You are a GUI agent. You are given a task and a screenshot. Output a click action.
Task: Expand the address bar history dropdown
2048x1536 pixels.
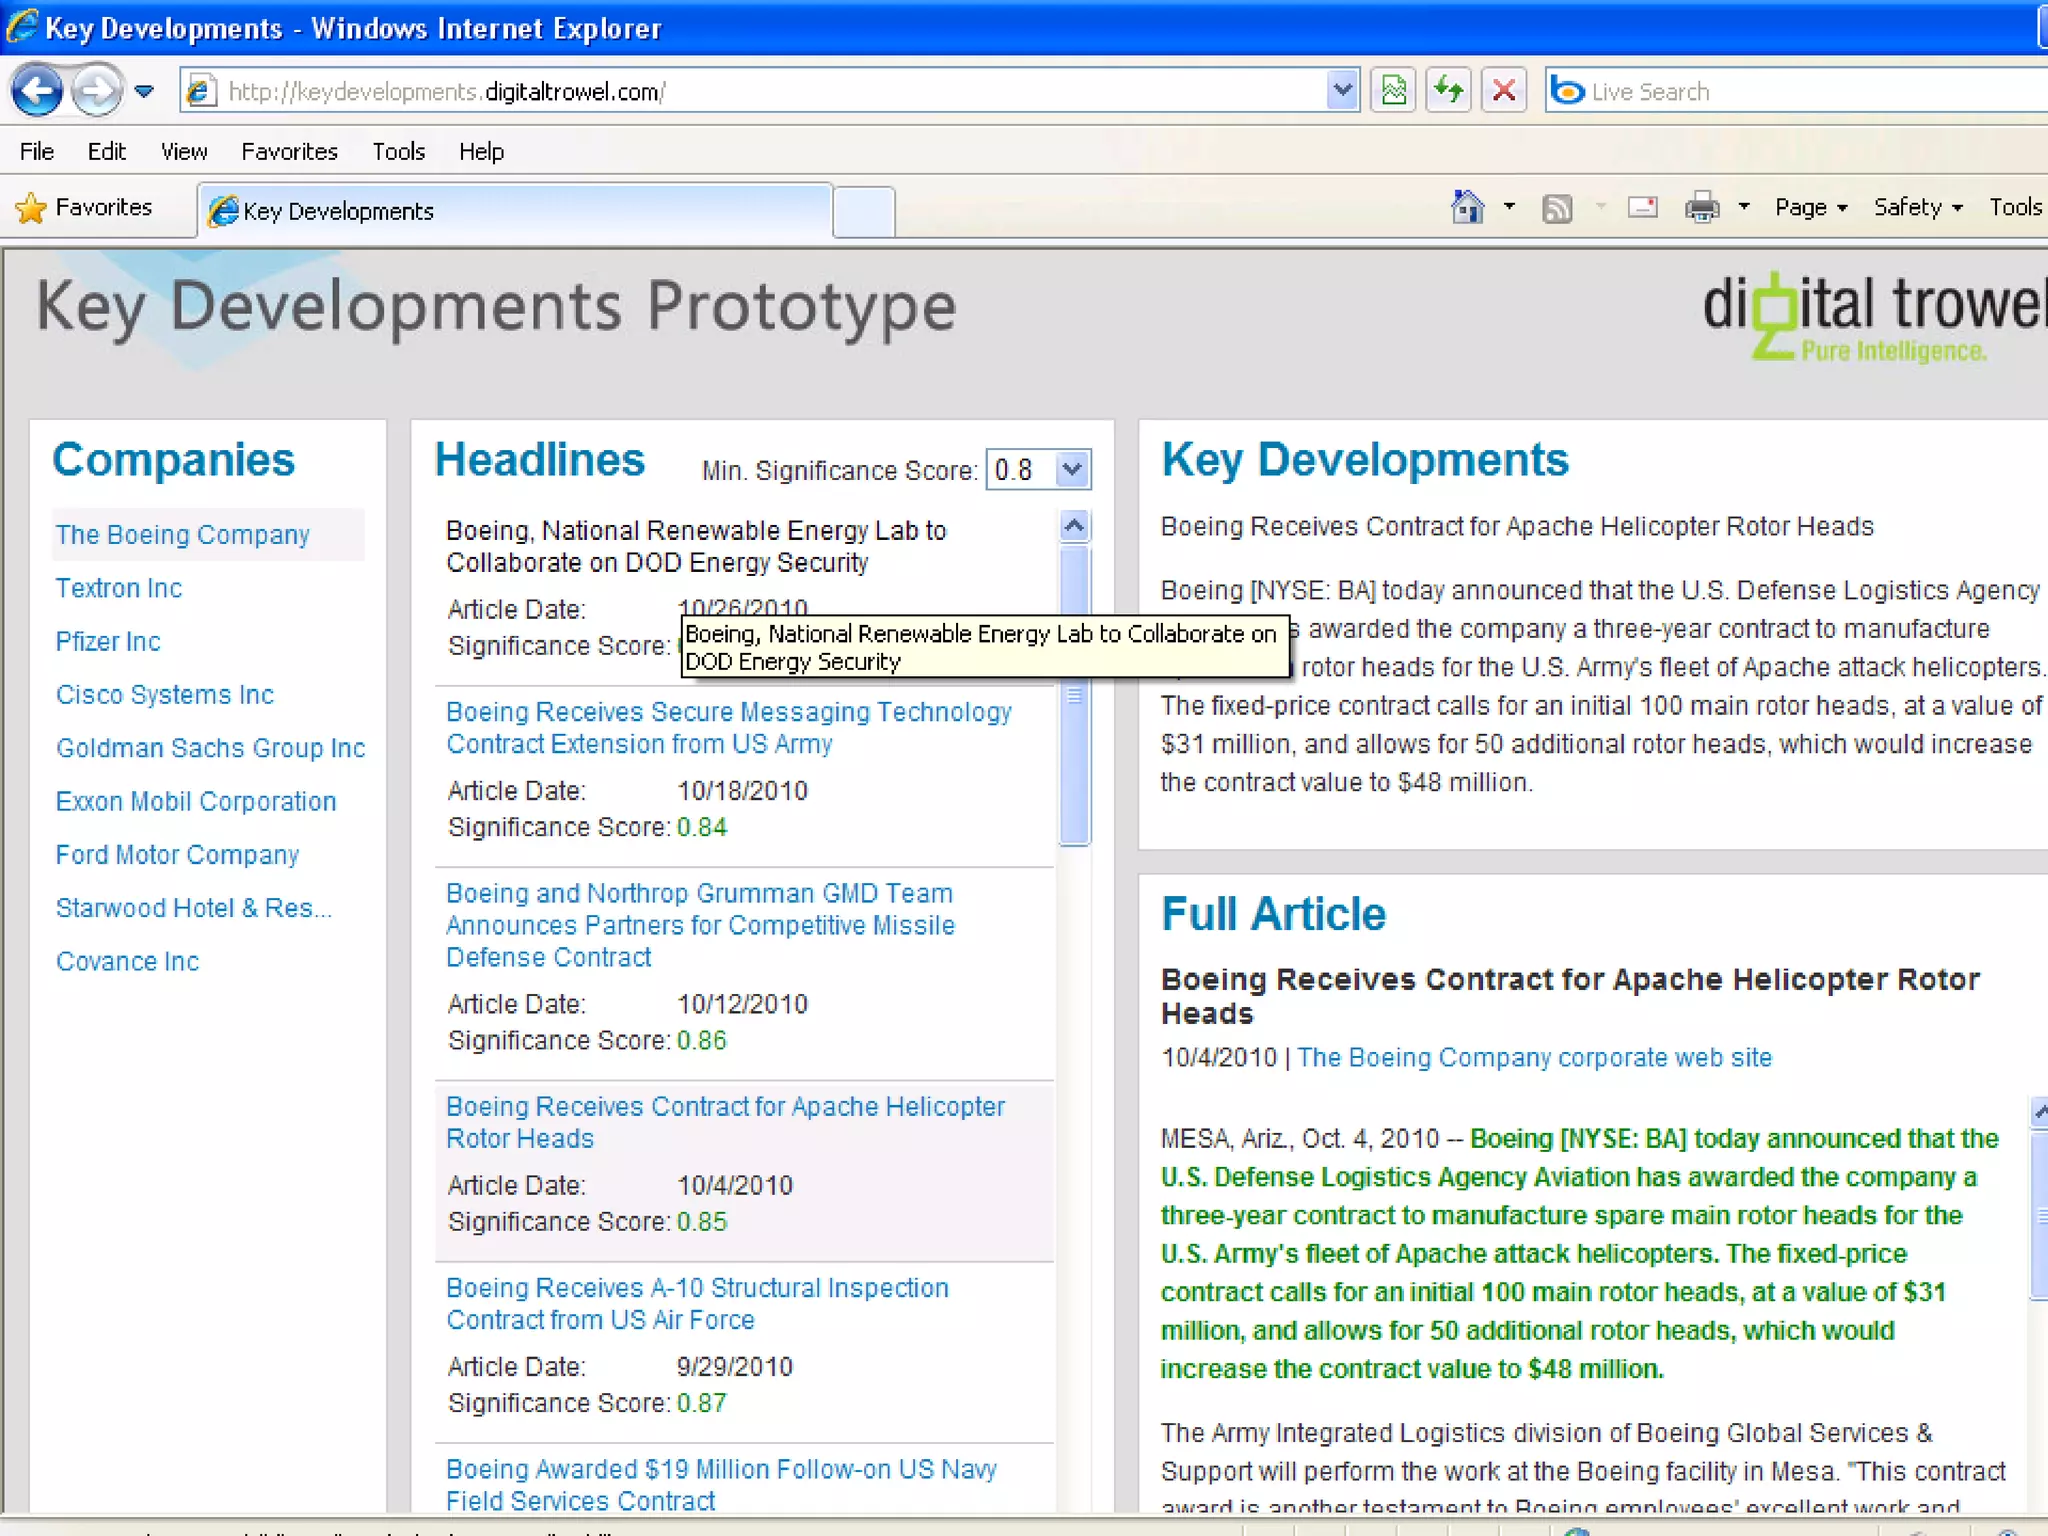click(1342, 91)
